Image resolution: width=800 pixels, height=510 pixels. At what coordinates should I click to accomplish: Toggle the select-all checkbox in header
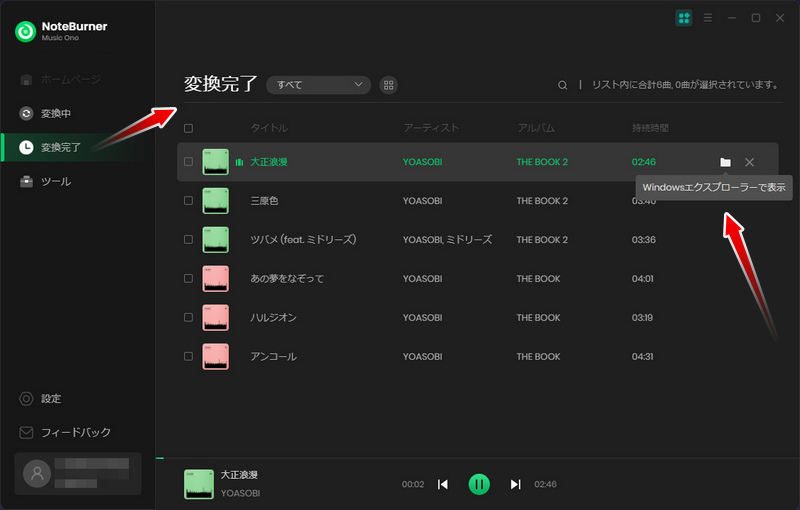click(188, 128)
